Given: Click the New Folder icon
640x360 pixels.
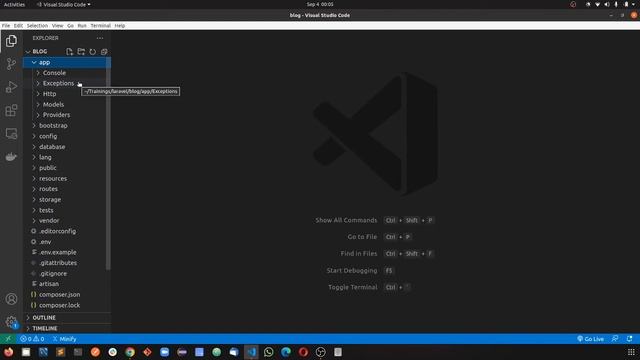Looking at the screenshot, I should [81, 51].
